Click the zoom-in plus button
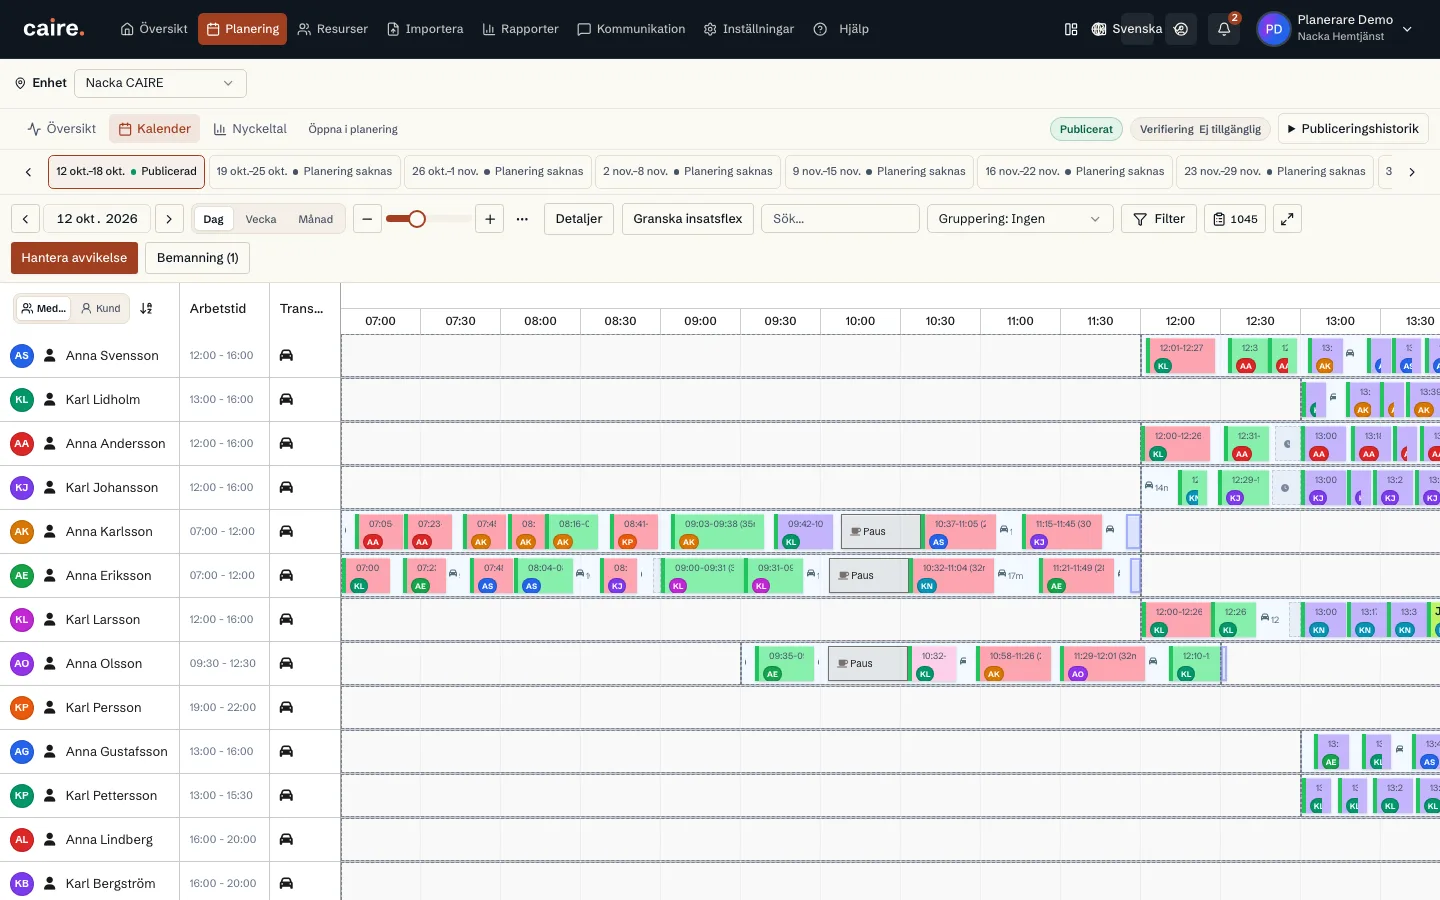The width and height of the screenshot is (1440, 900). pos(489,219)
